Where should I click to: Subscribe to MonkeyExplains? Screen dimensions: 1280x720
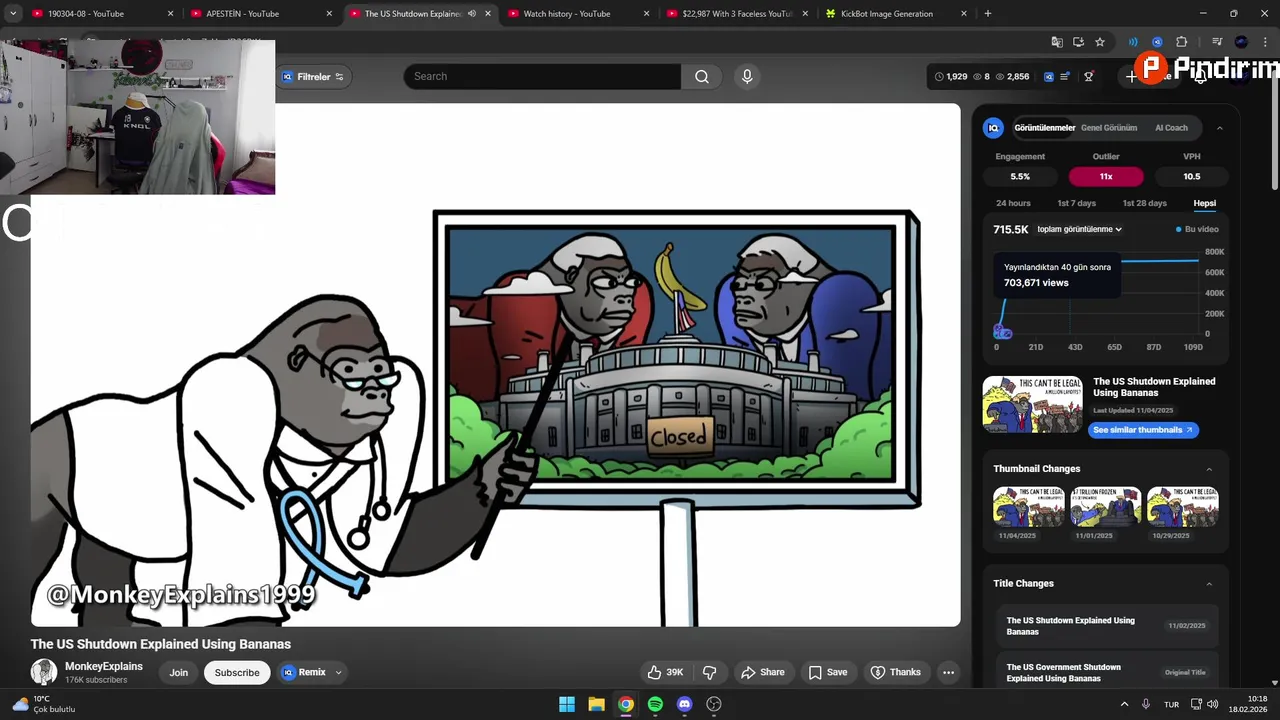coord(237,672)
